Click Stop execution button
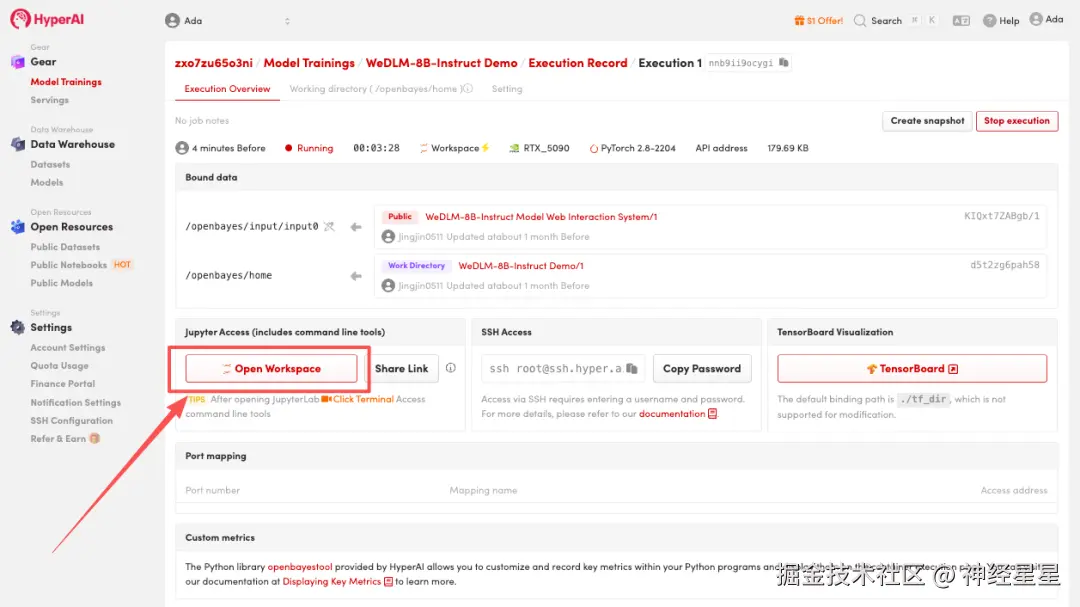This screenshot has height=607, width=1080. coord(1017,121)
